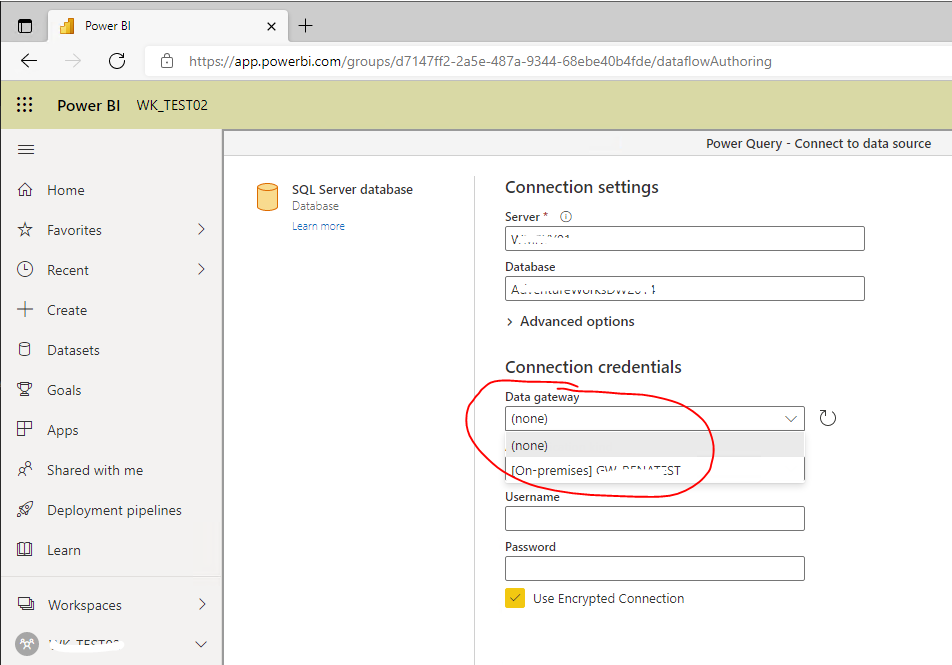The image size is (952, 665).
Task: Open a new browser tab
Action: pyautogui.click(x=305, y=26)
